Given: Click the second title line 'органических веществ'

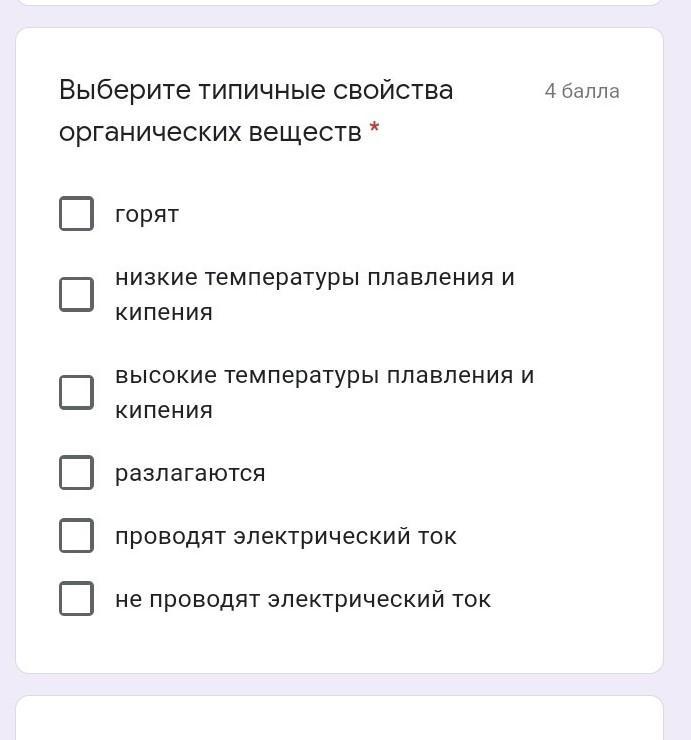Looking at the screenshot, I should coord(210,132).
